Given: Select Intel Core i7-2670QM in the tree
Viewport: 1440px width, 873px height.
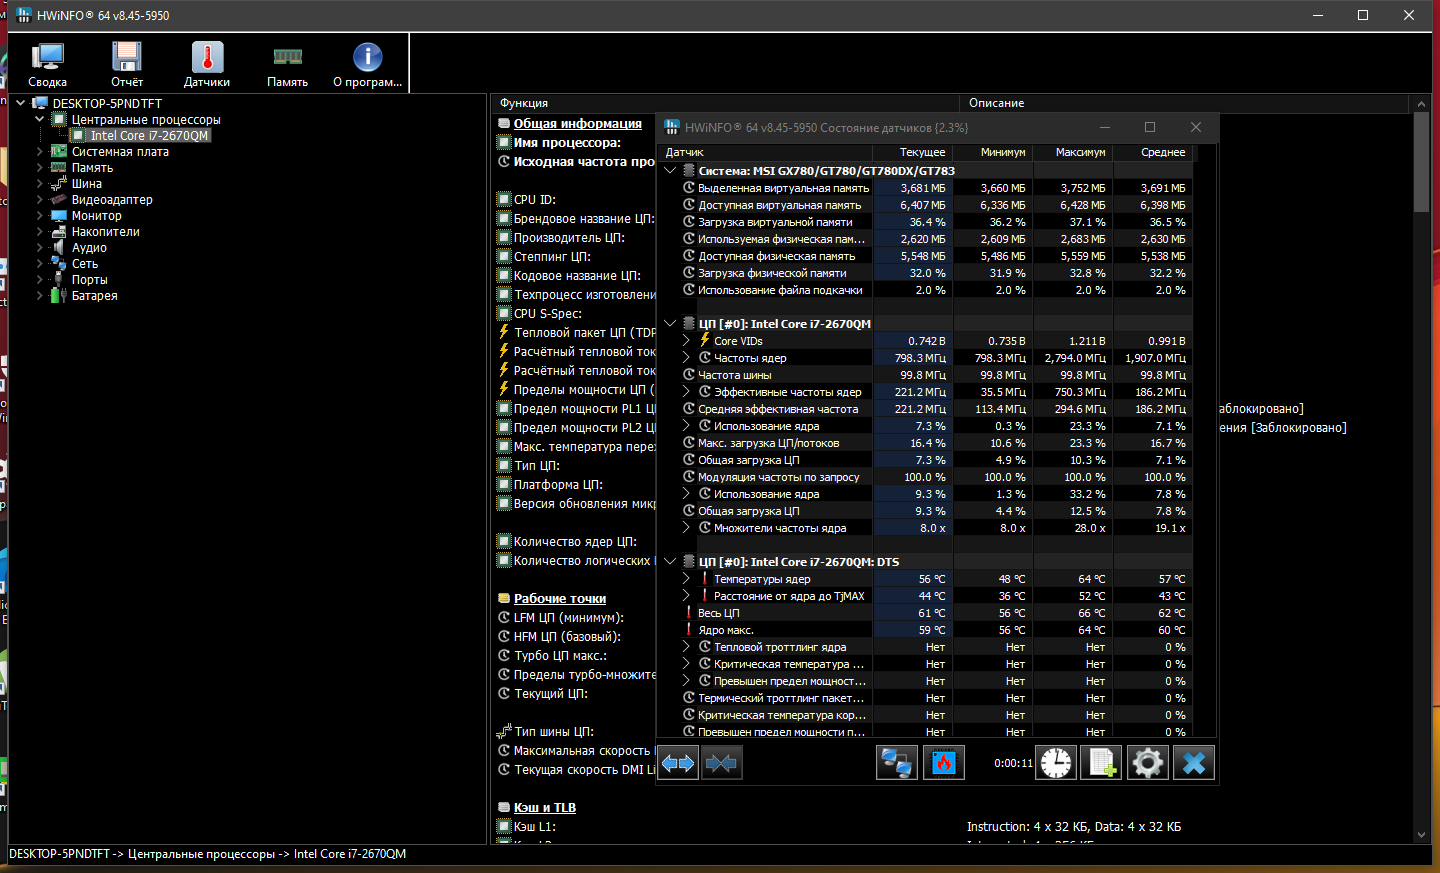Looking at the screenshot, I should [149, 136].
